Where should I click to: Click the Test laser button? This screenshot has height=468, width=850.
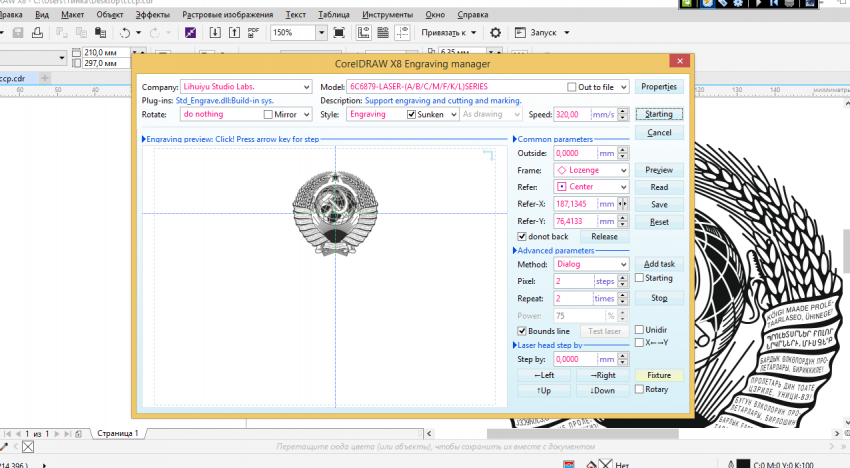tap(604, 331)
